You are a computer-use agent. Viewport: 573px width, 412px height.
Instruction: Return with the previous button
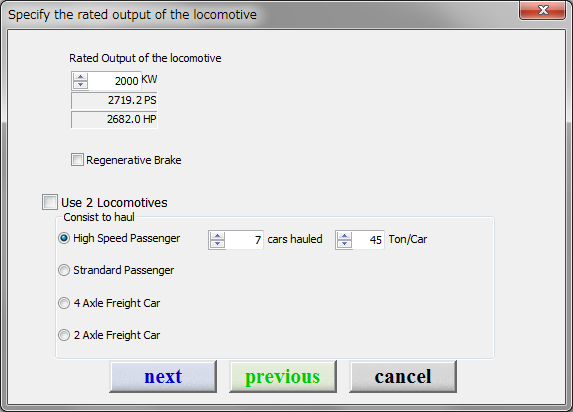tap(283, 377)
